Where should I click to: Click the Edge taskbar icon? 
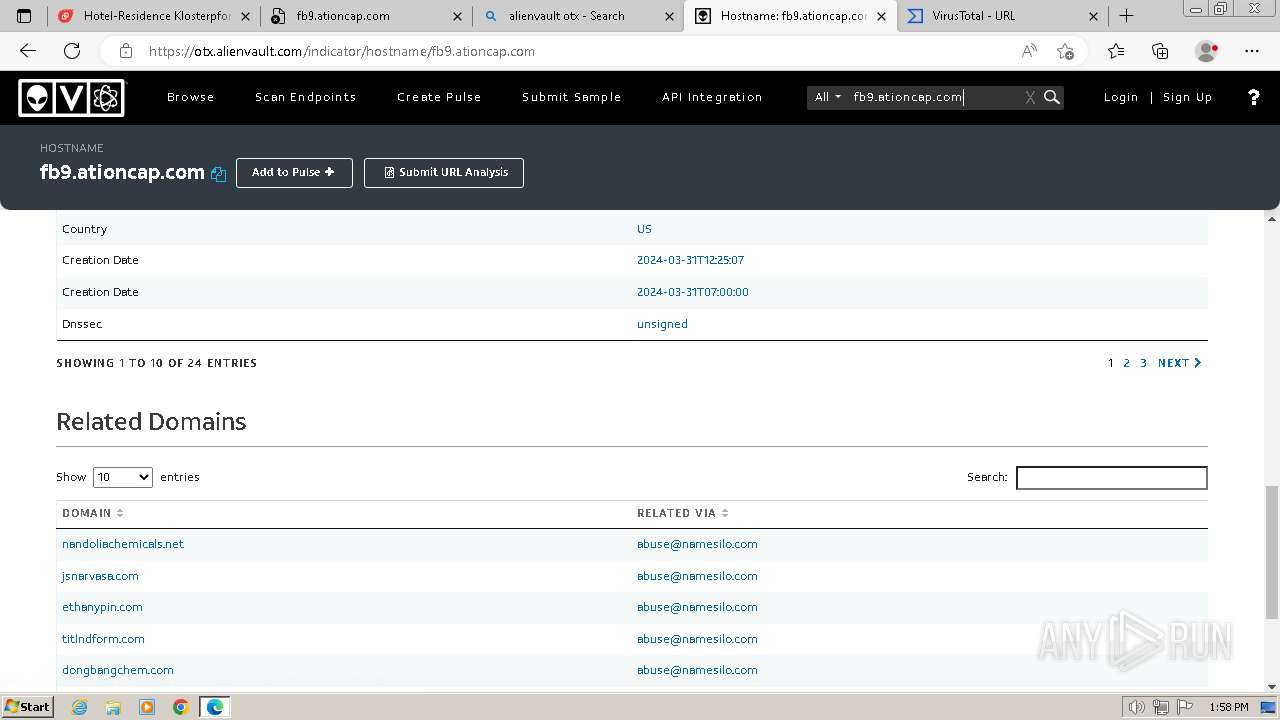point(215,707)
